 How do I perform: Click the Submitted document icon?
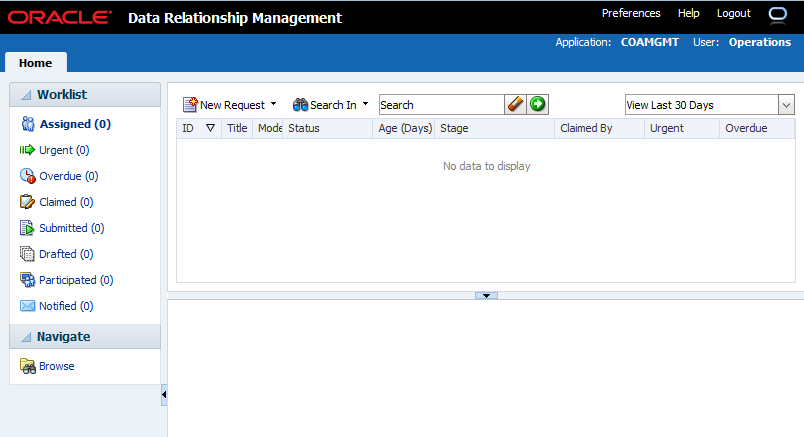pyautogui.click(x=27, y=228)
